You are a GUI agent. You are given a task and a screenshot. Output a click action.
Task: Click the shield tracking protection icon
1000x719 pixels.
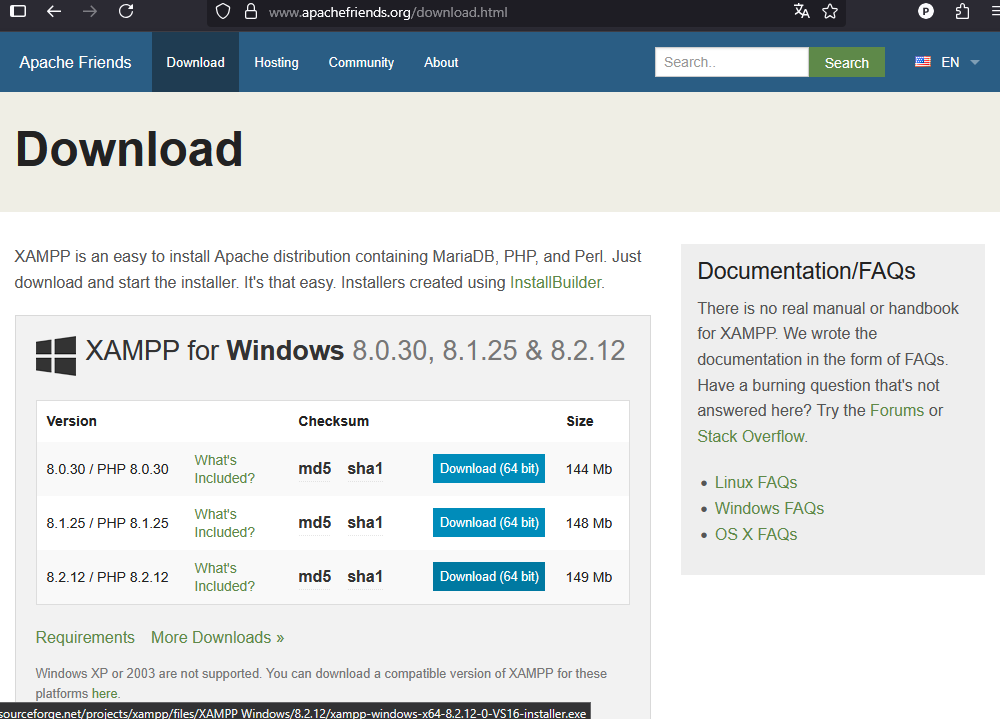[223, 11]
